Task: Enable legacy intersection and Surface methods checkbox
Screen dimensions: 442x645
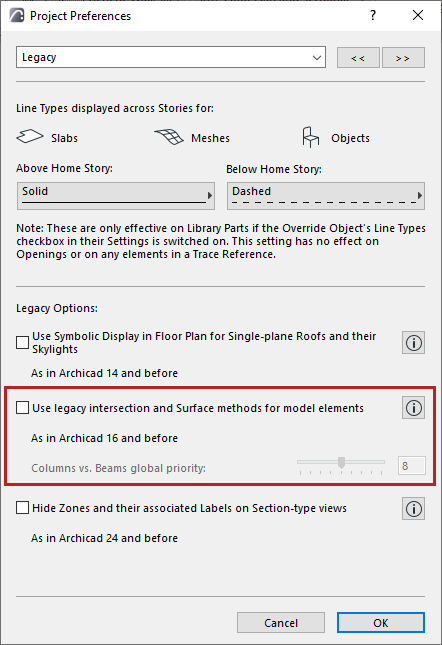Action: pyautogui.click(x=22, y=408)
